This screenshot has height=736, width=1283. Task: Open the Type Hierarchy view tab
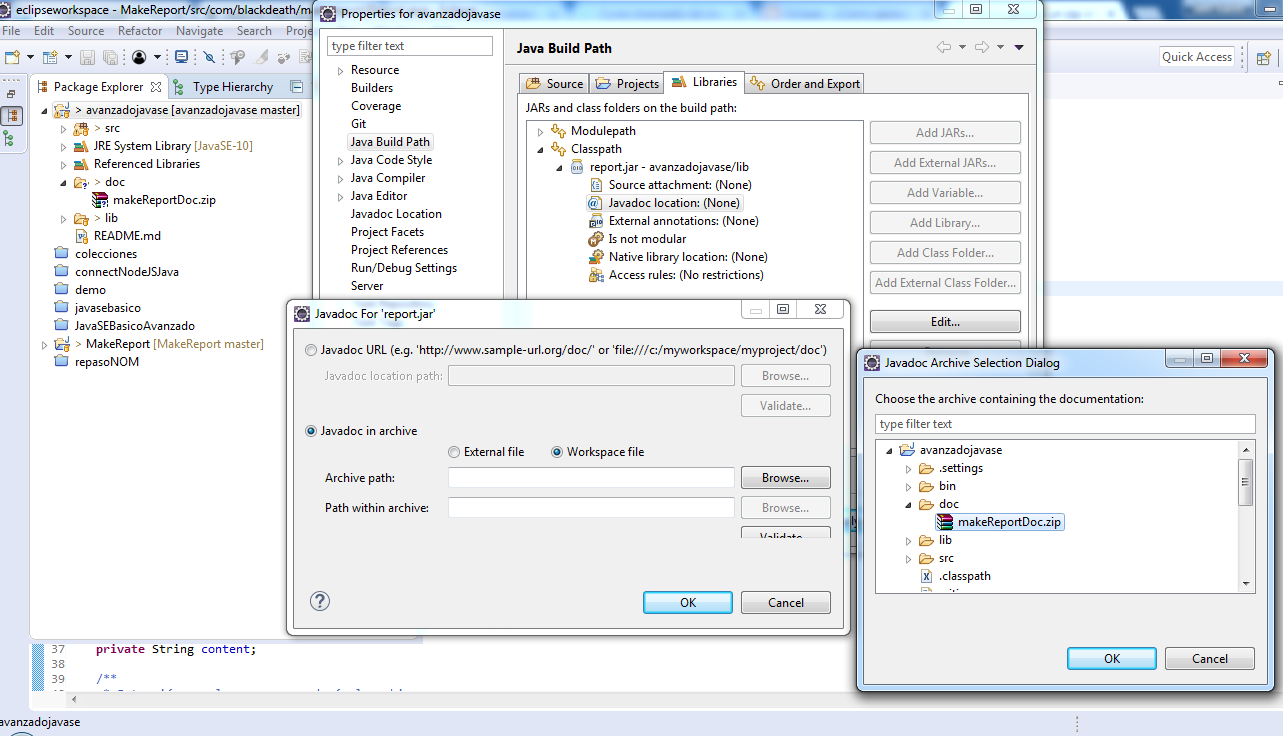coord(222,87)
